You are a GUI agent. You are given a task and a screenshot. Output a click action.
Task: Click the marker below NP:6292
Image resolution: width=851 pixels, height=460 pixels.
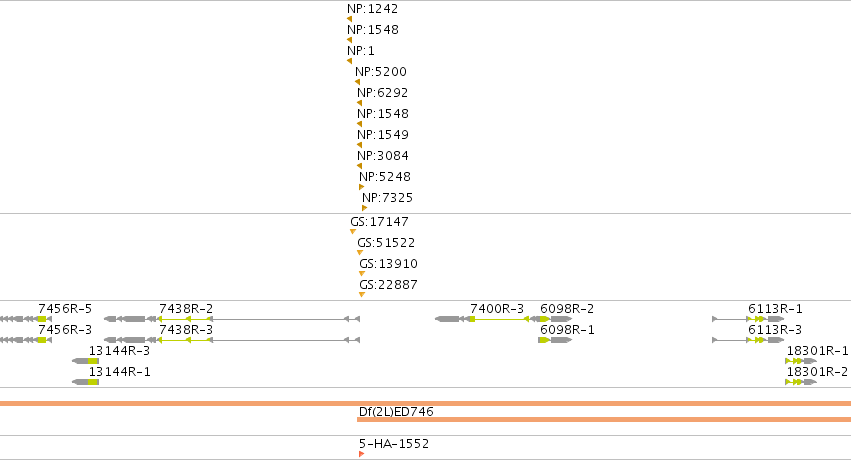359,103
